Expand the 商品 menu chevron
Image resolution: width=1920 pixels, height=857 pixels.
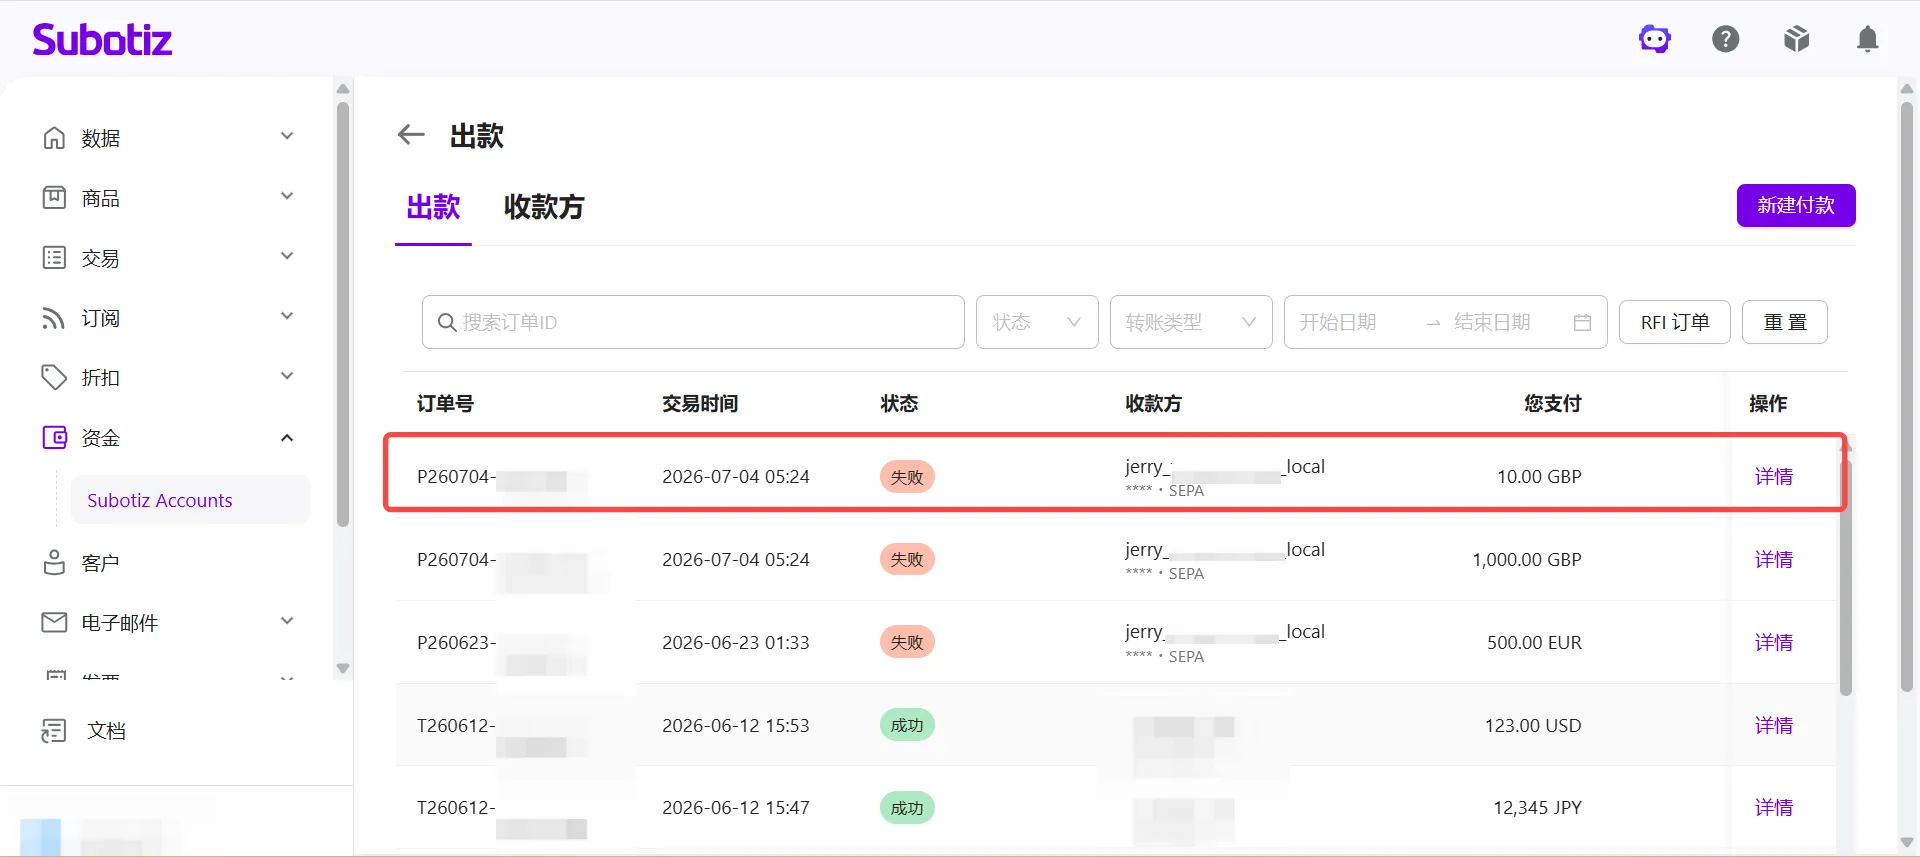pos(287,196)
